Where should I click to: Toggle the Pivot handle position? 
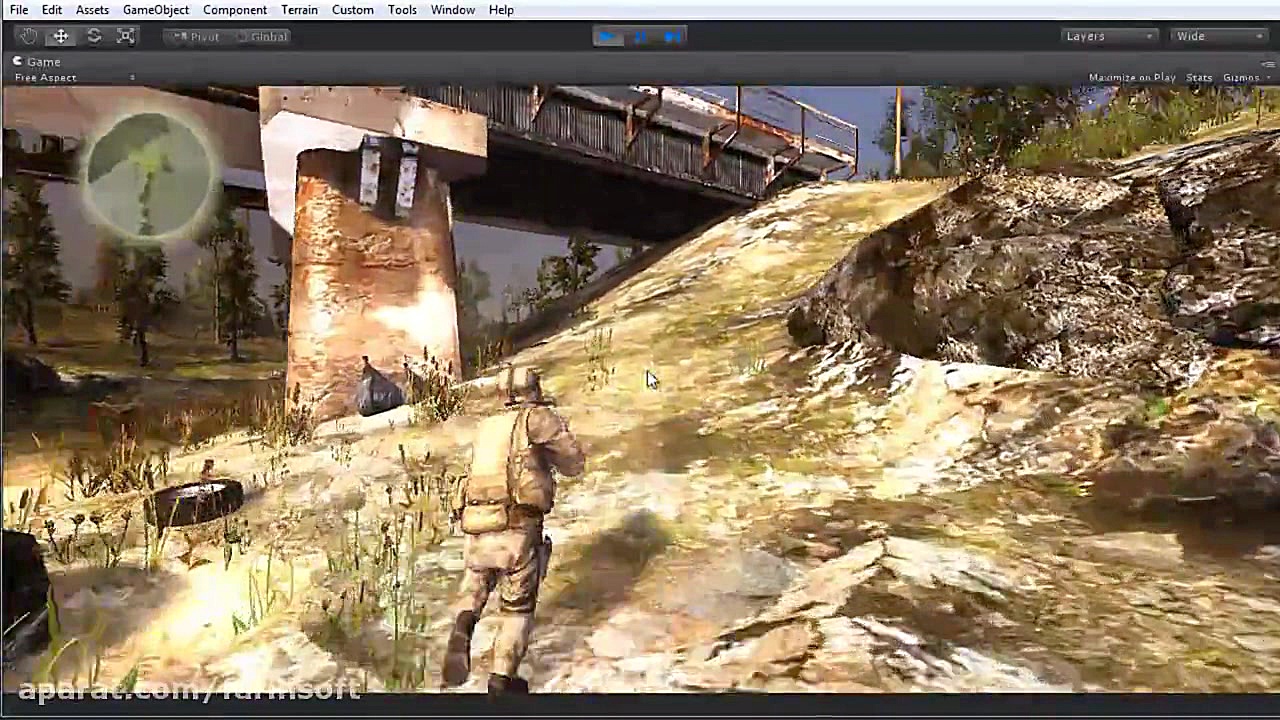point(196,36)
